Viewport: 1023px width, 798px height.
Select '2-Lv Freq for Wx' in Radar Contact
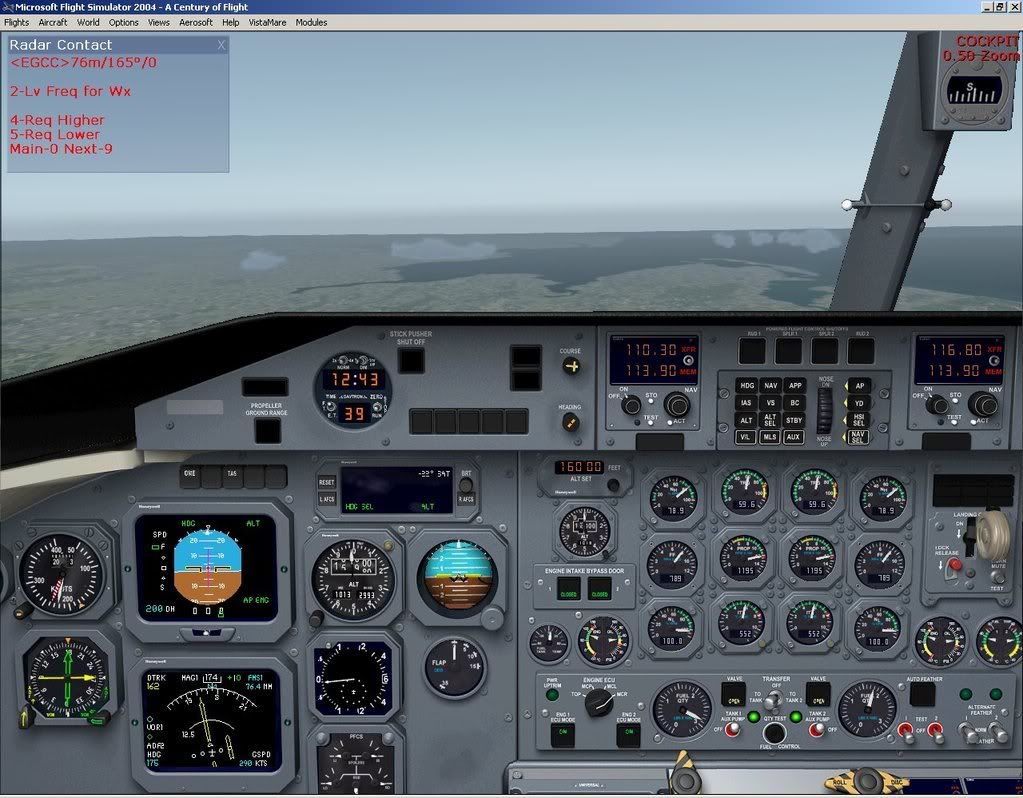coord(70,91)
